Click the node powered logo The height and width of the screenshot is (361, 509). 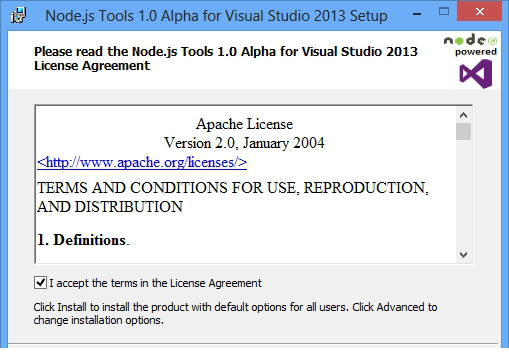point(470,45)
